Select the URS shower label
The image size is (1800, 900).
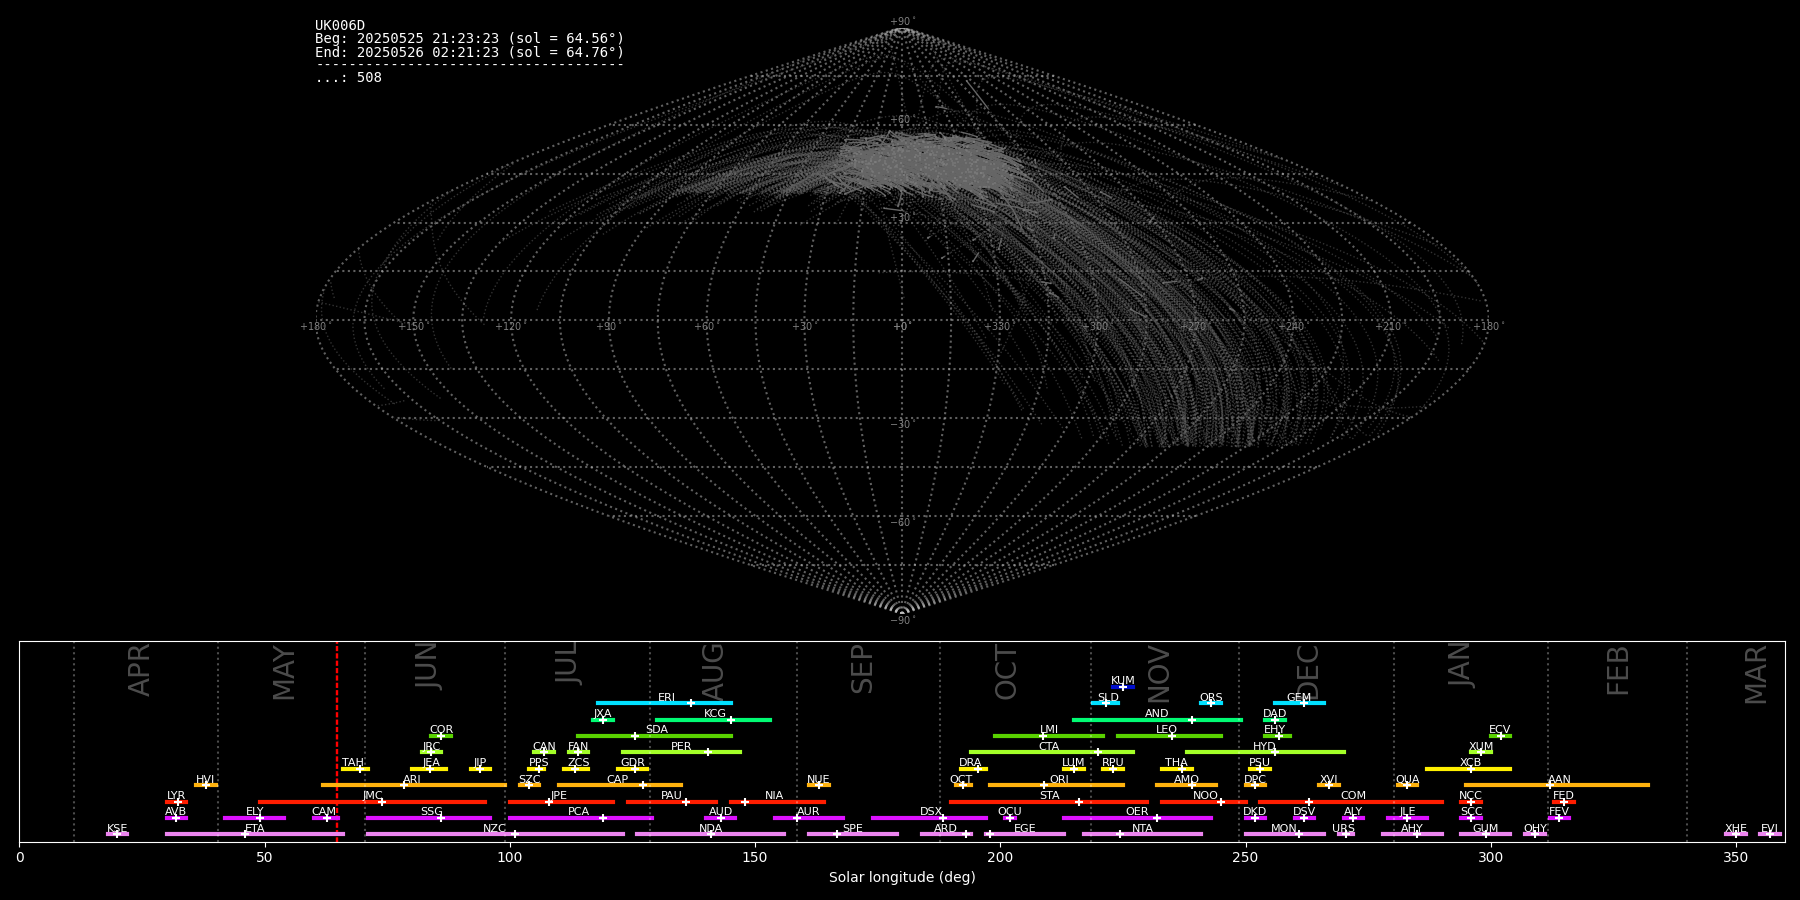pyautogui.click(x=1343, y=829)
